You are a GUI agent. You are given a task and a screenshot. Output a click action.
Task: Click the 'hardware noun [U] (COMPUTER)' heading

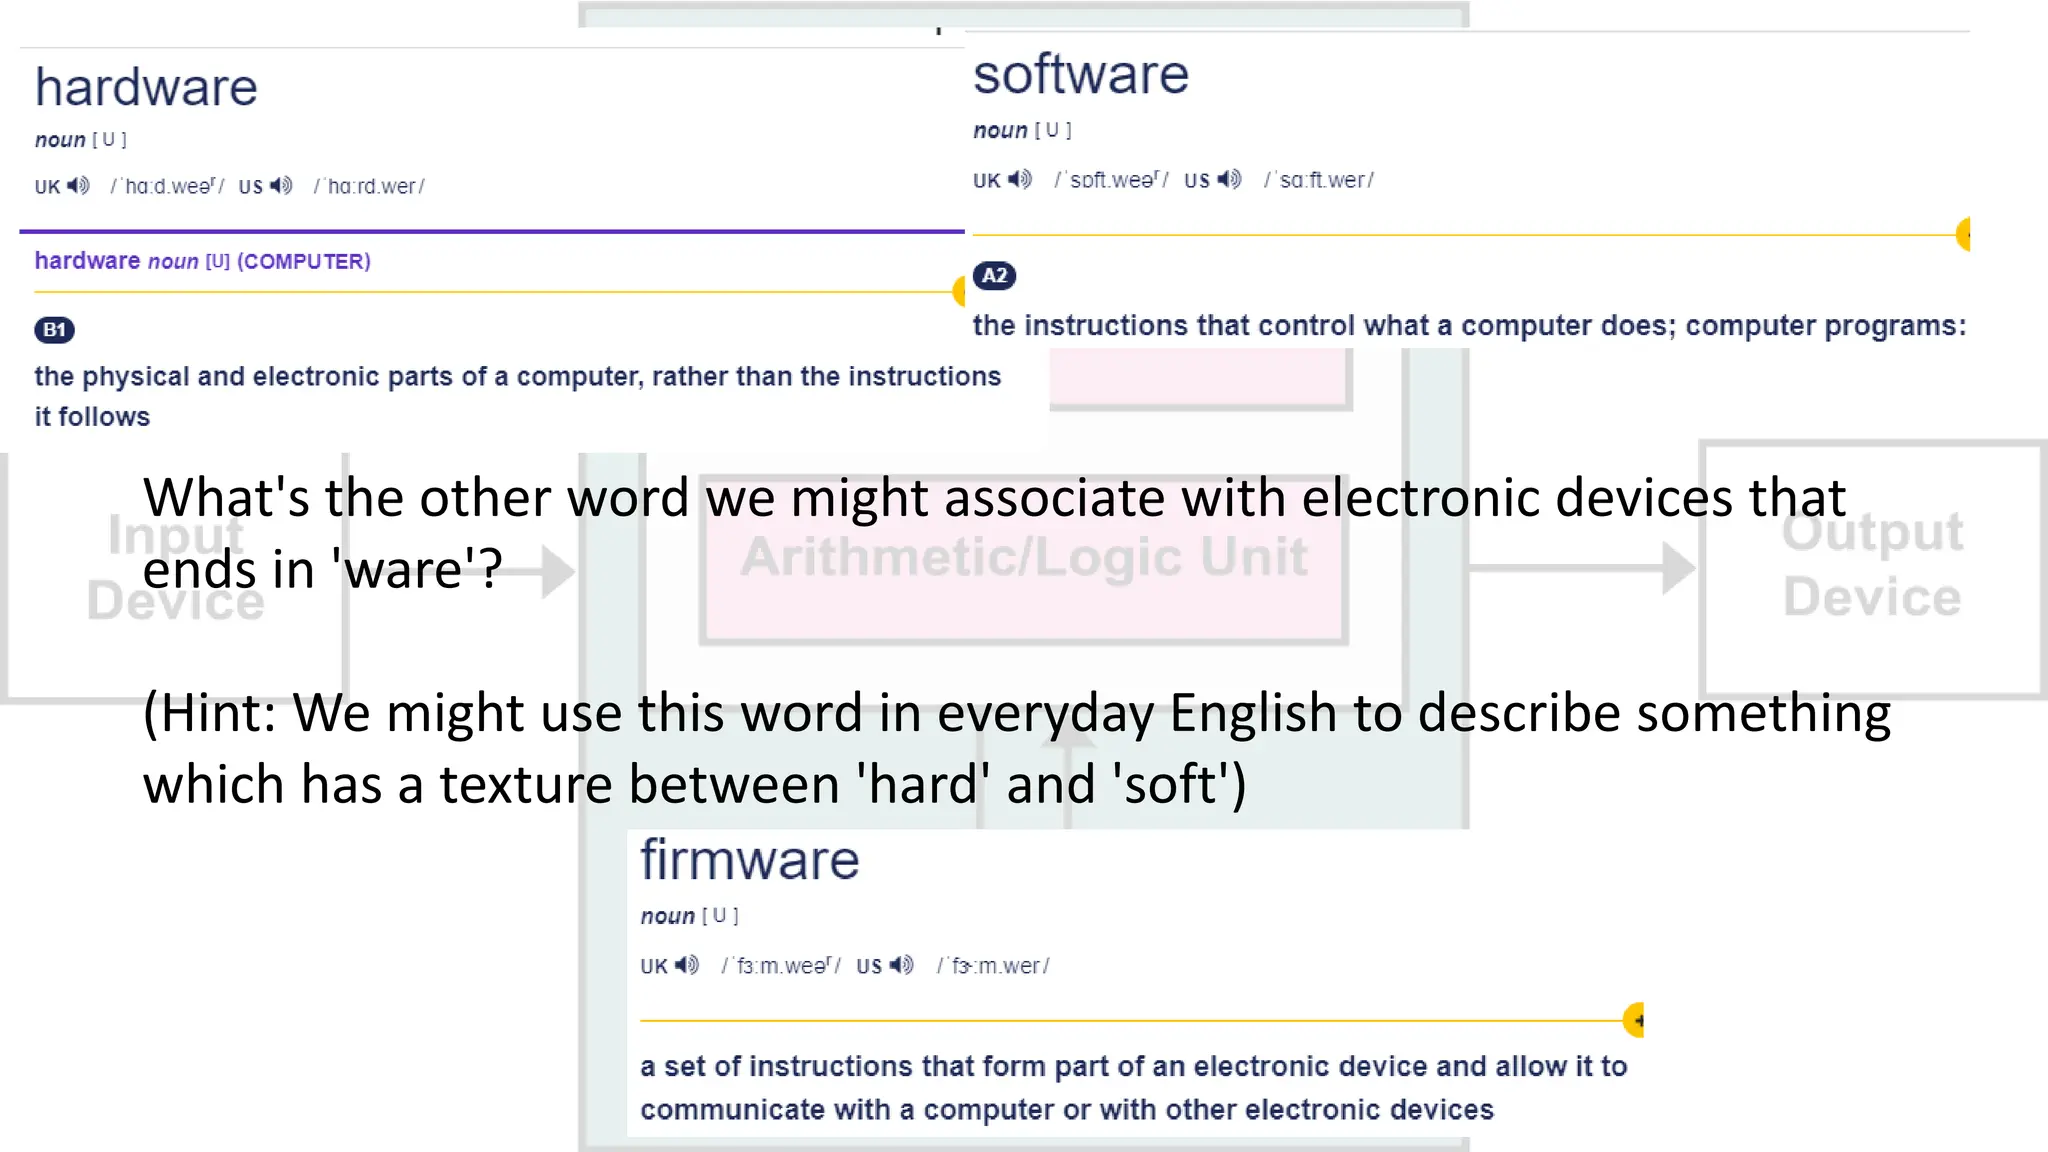point(203,261)
